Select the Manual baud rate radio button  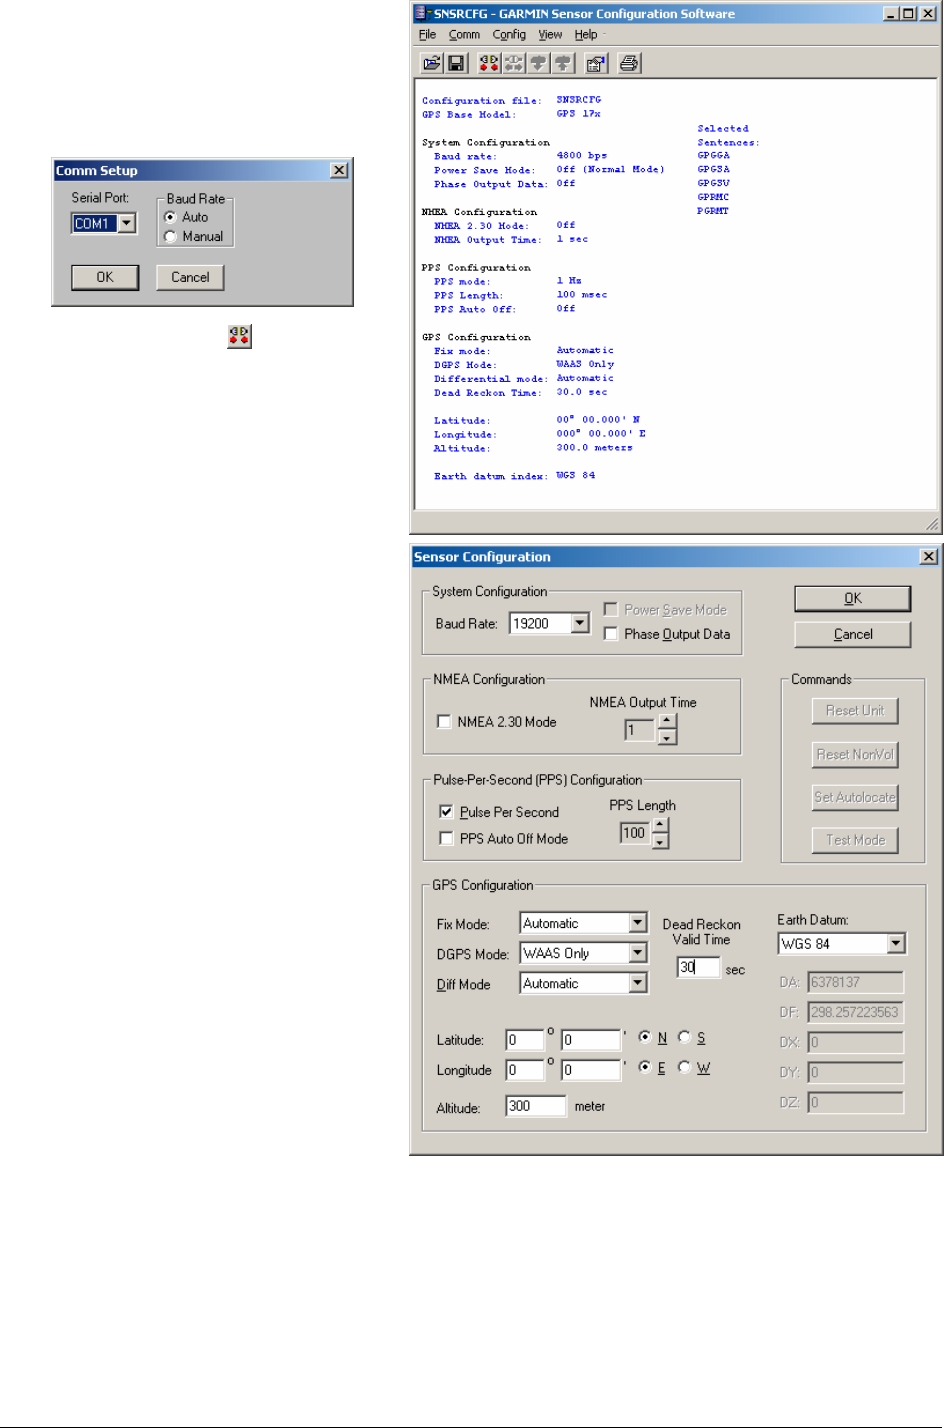[x=171, y=237]
